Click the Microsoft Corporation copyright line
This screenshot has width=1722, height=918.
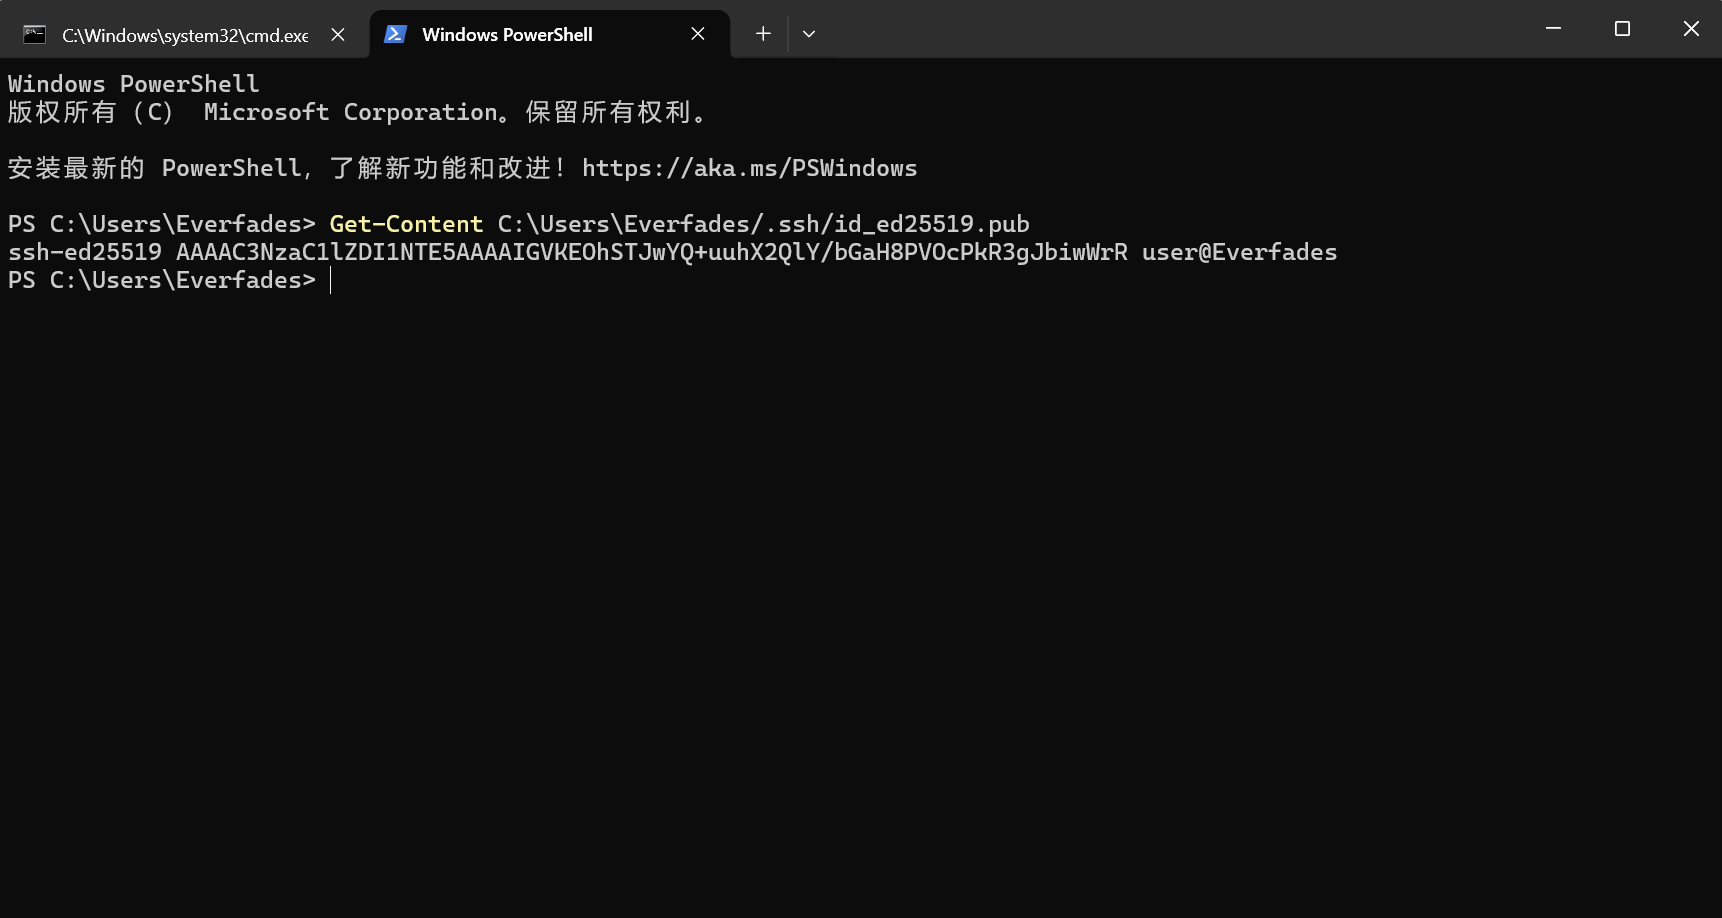pos(358,112)
